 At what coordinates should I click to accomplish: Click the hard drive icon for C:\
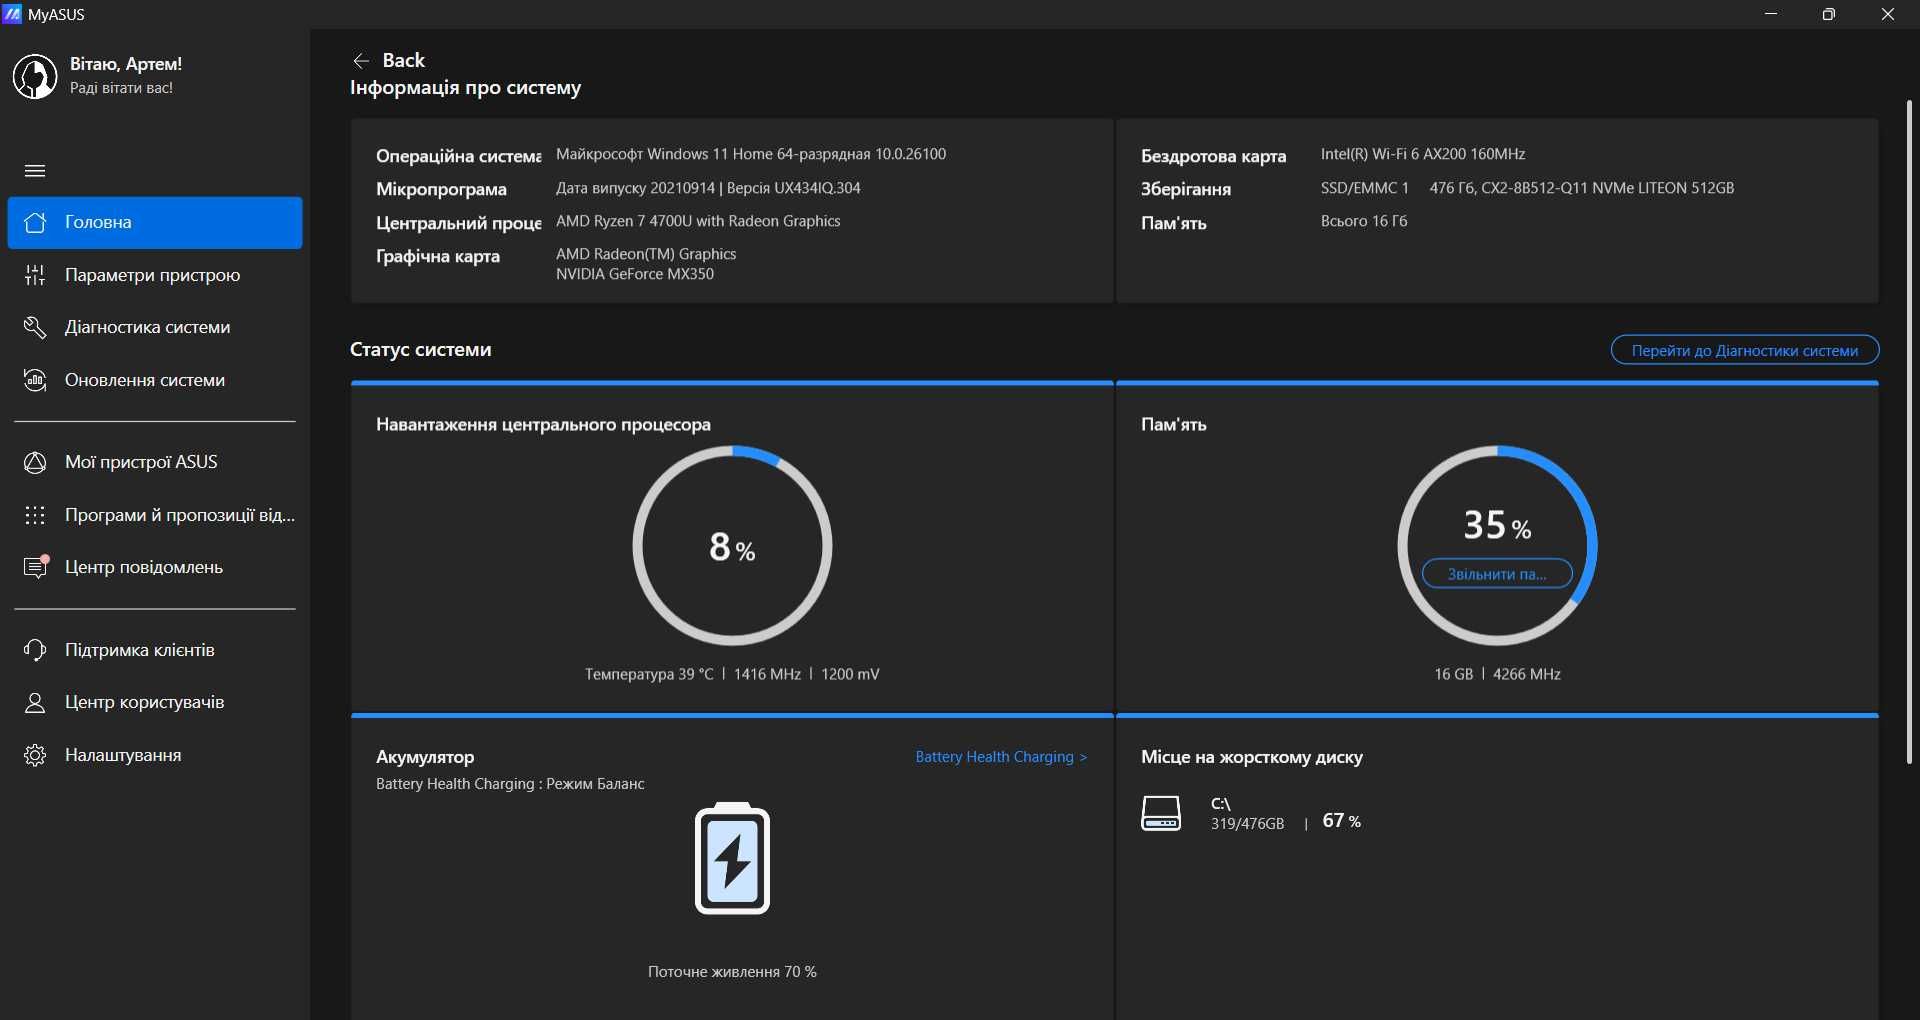click(x=1161, y=813)
